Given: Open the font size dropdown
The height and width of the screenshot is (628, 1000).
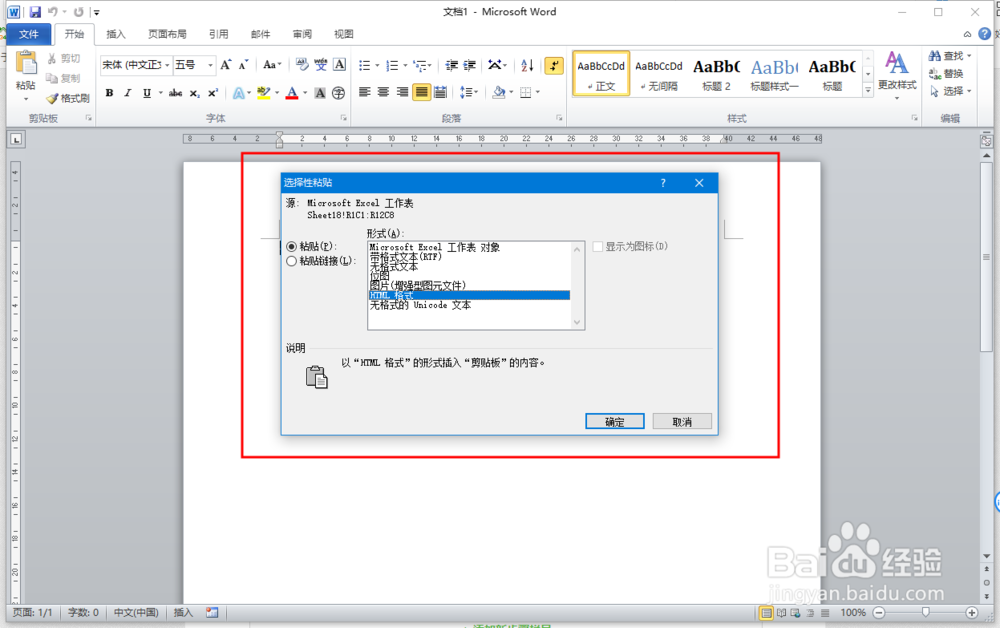Looking at the screenshot, I should (x=210, y=65).
